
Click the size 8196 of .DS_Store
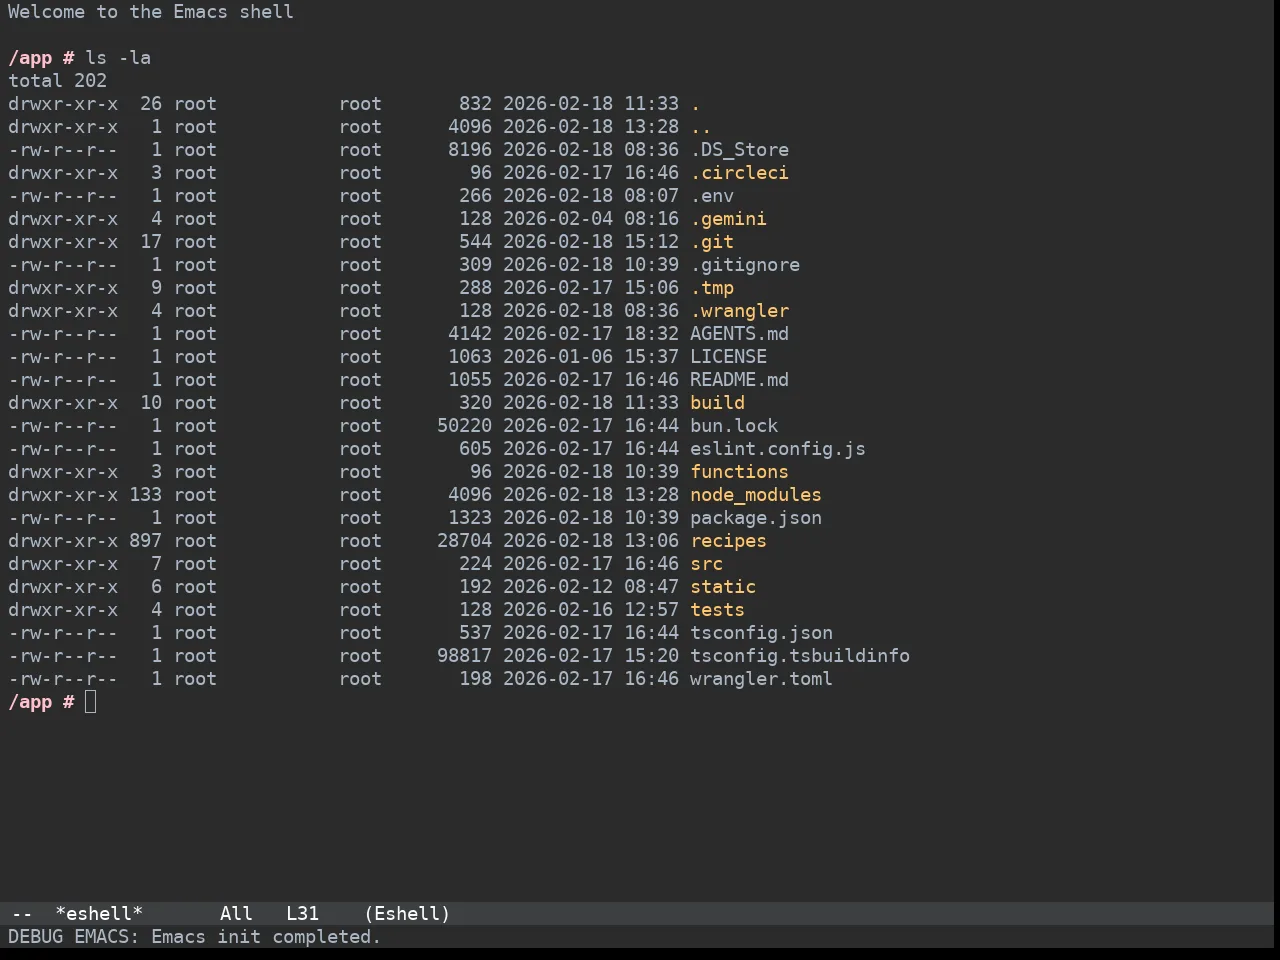470,150
